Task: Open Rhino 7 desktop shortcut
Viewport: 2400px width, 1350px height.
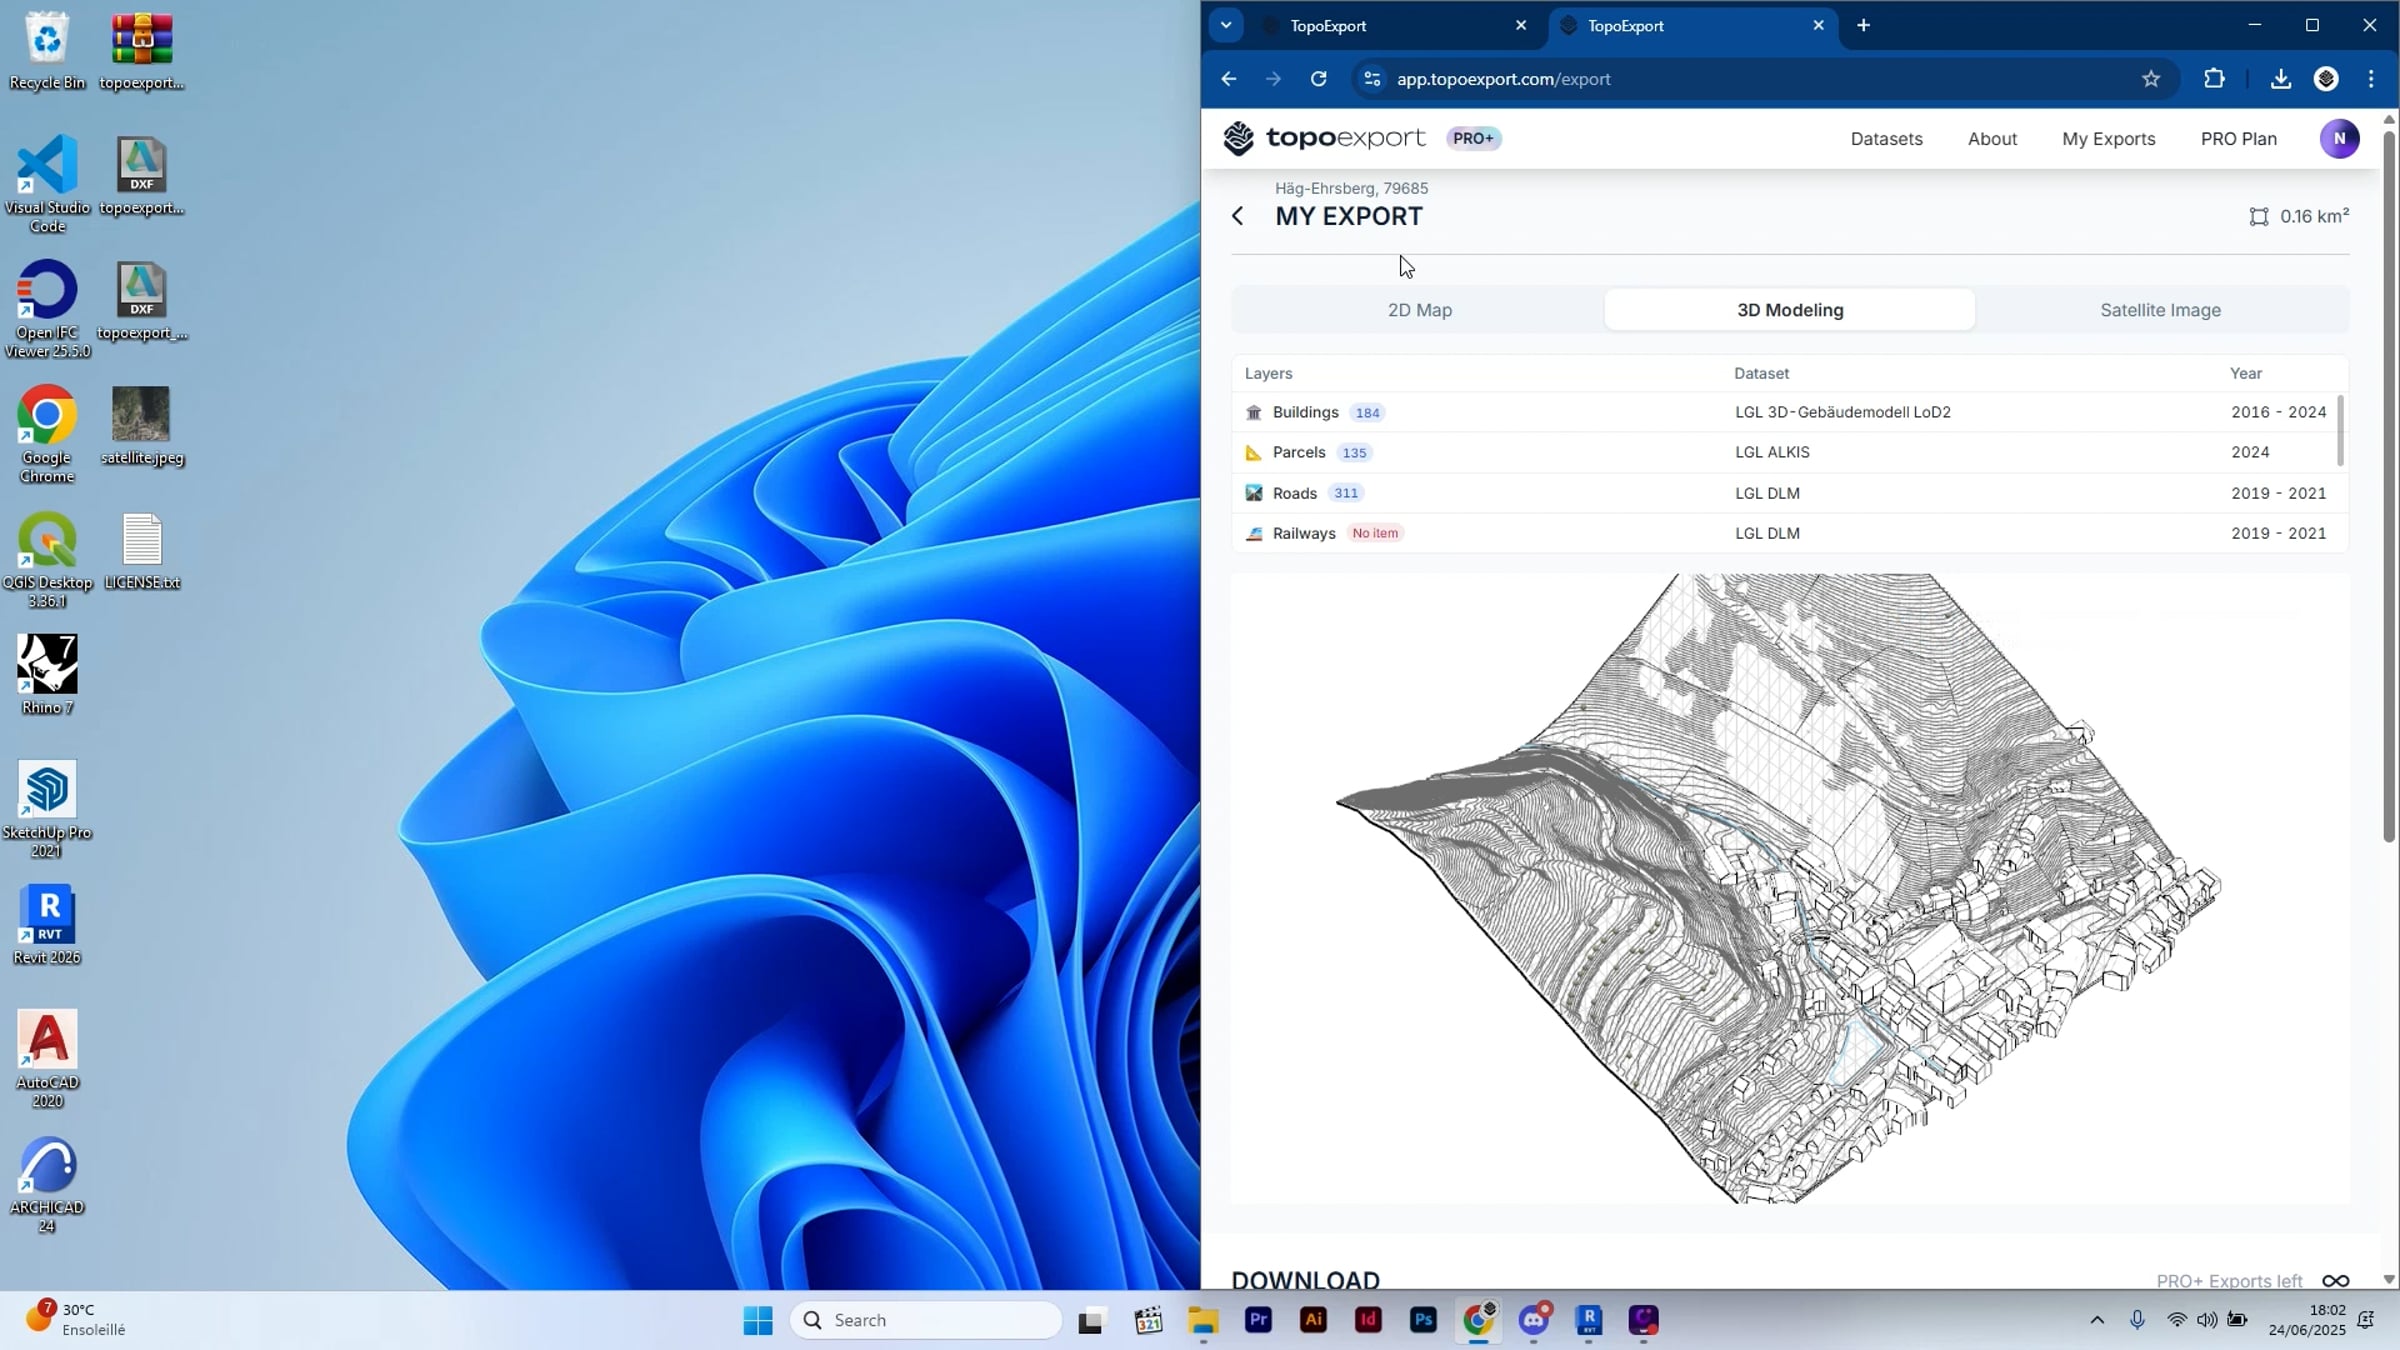Action: [47, 674]
